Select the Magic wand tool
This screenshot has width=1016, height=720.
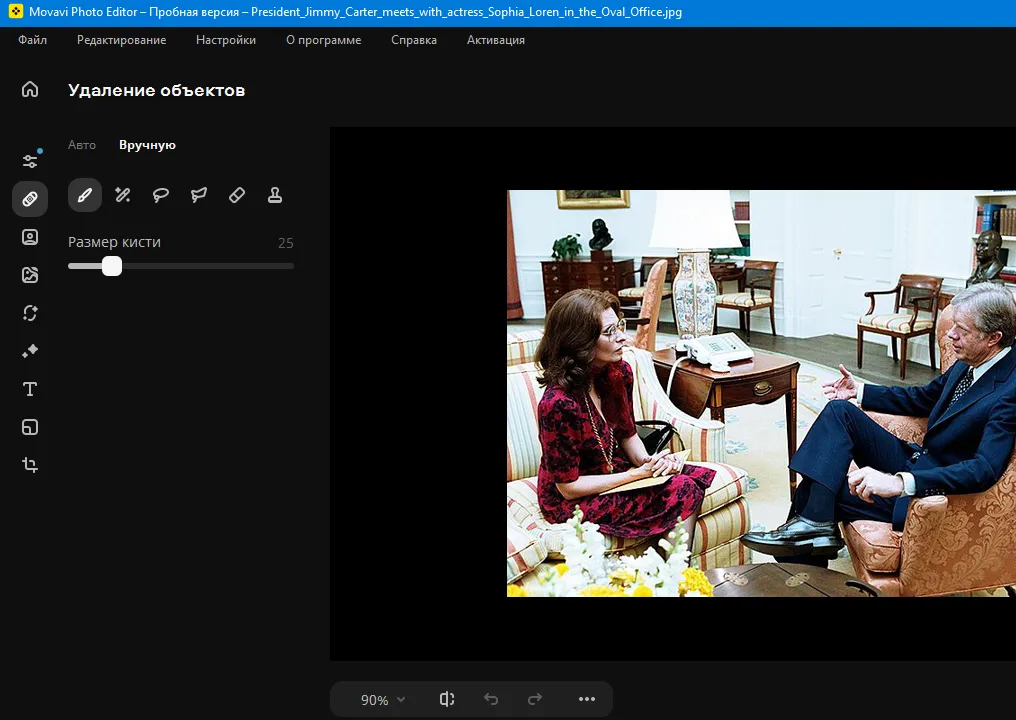tap(122, 195)
